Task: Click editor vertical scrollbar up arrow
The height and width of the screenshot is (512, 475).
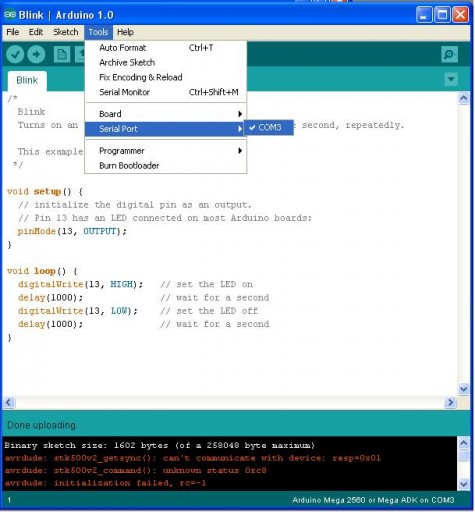Action: click(x=464, y=98)
